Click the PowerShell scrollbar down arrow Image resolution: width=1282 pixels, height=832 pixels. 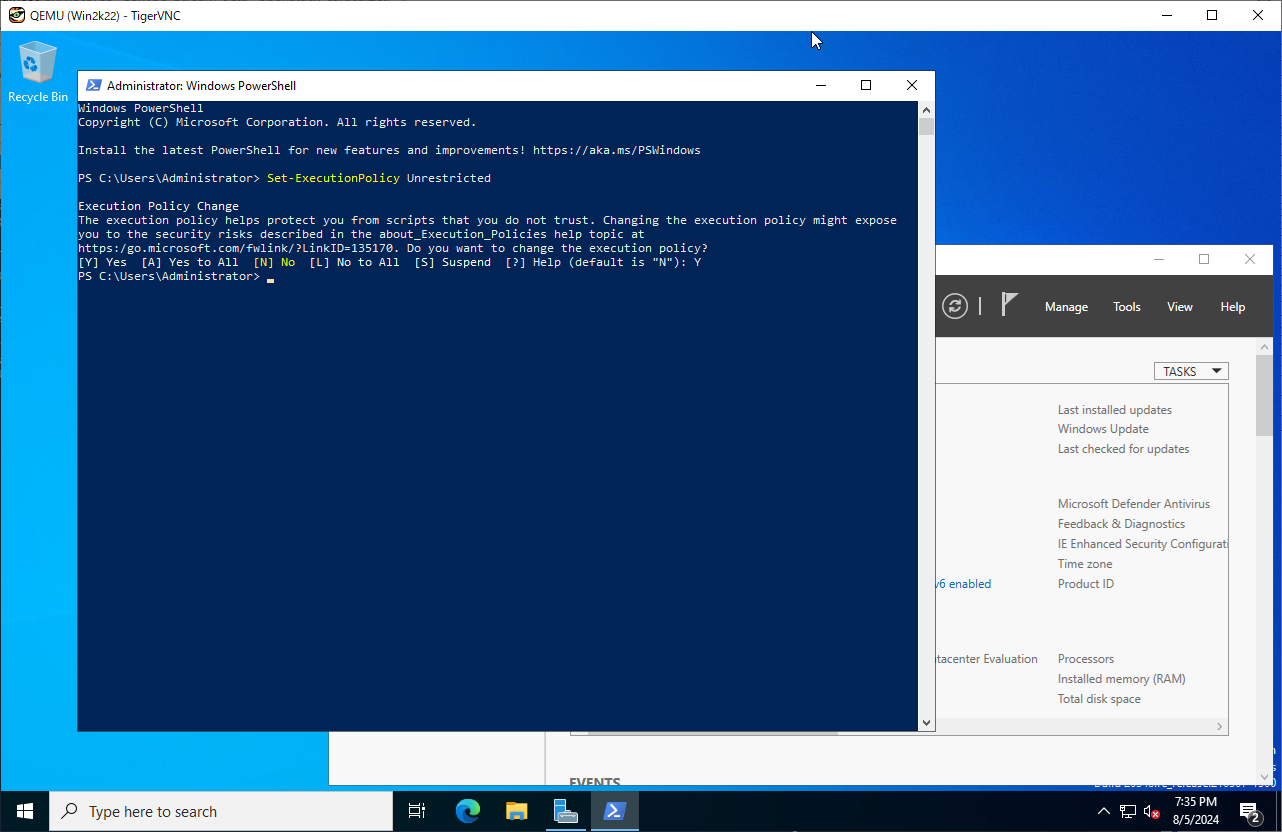[927, 722]
